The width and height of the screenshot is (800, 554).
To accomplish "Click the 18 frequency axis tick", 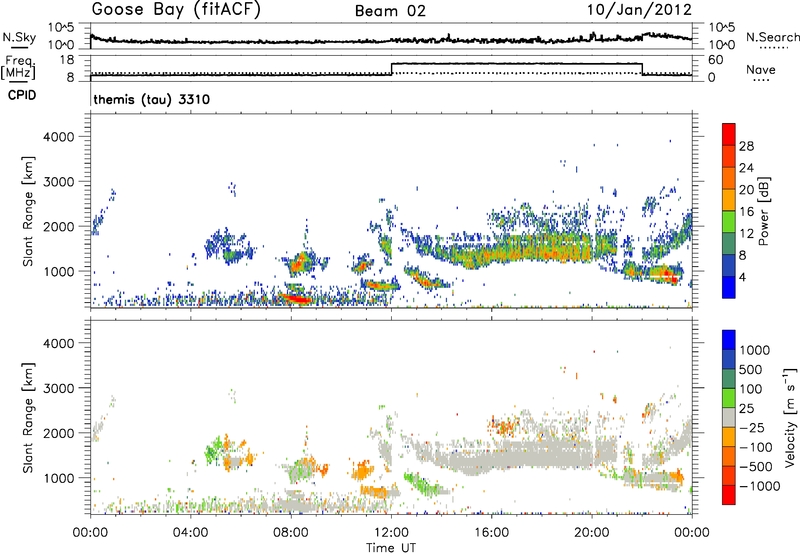I will pyautogui.click(x=67, y=60).
